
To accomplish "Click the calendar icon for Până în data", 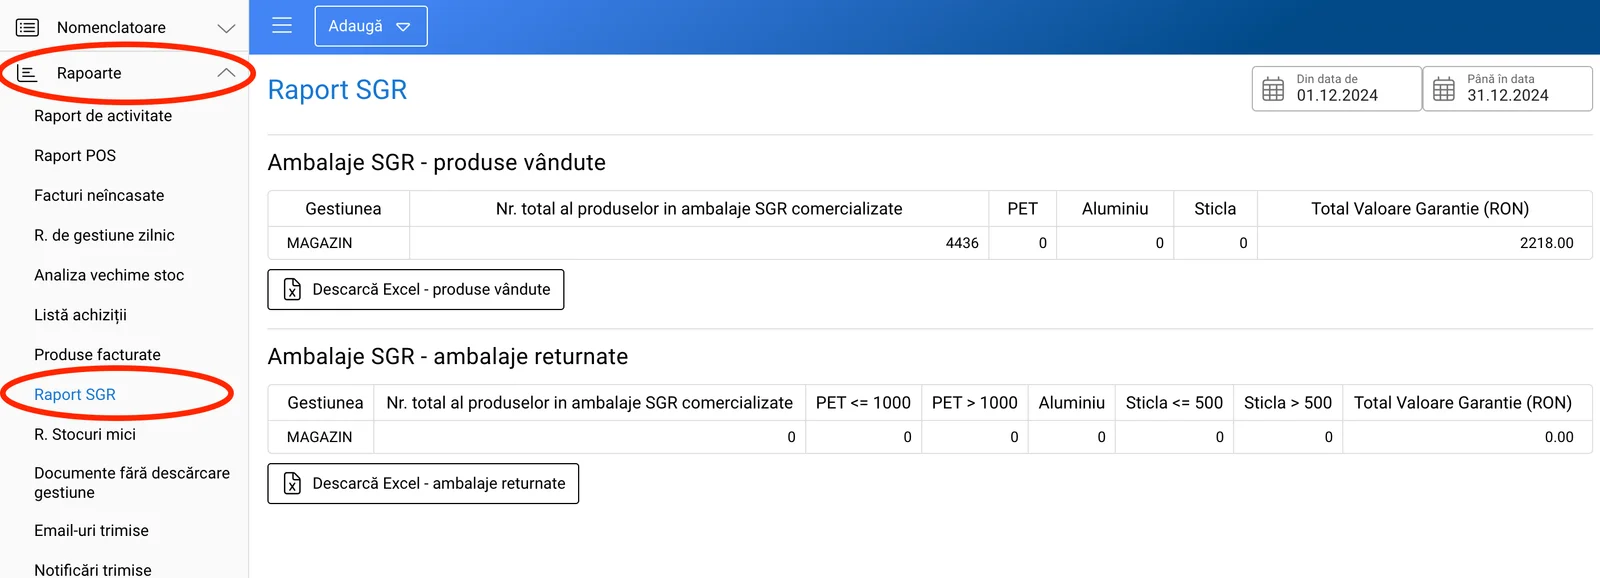I will point(1444,89).
